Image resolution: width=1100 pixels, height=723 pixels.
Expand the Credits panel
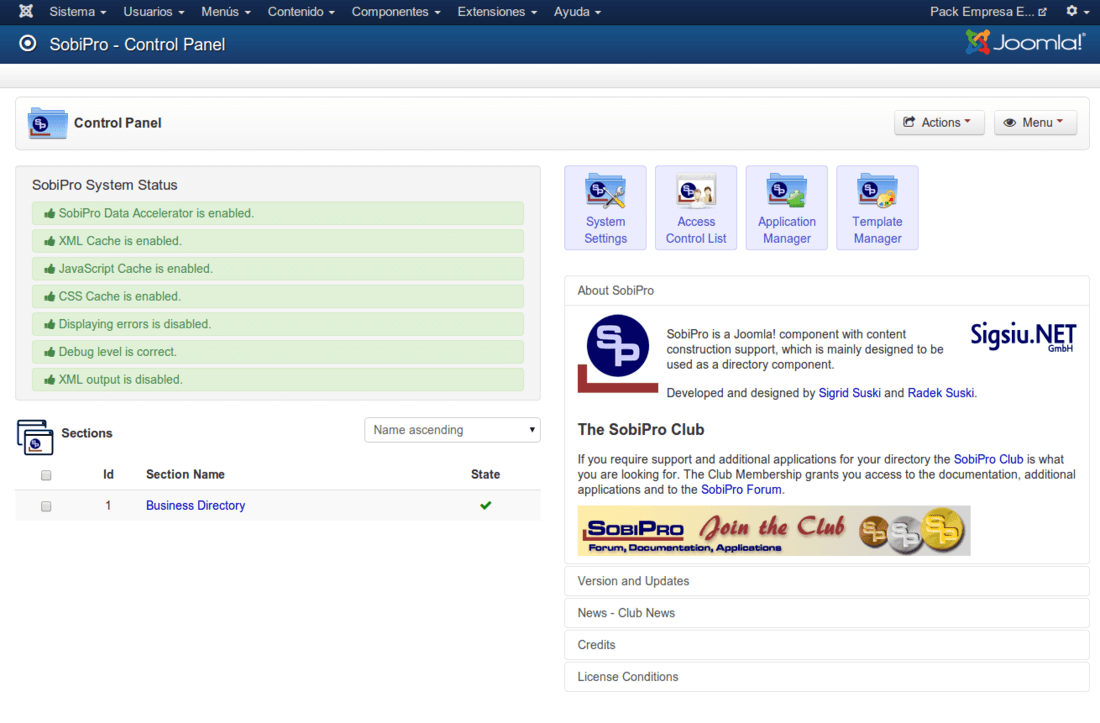pyautogui.click(x=826, y=644)
